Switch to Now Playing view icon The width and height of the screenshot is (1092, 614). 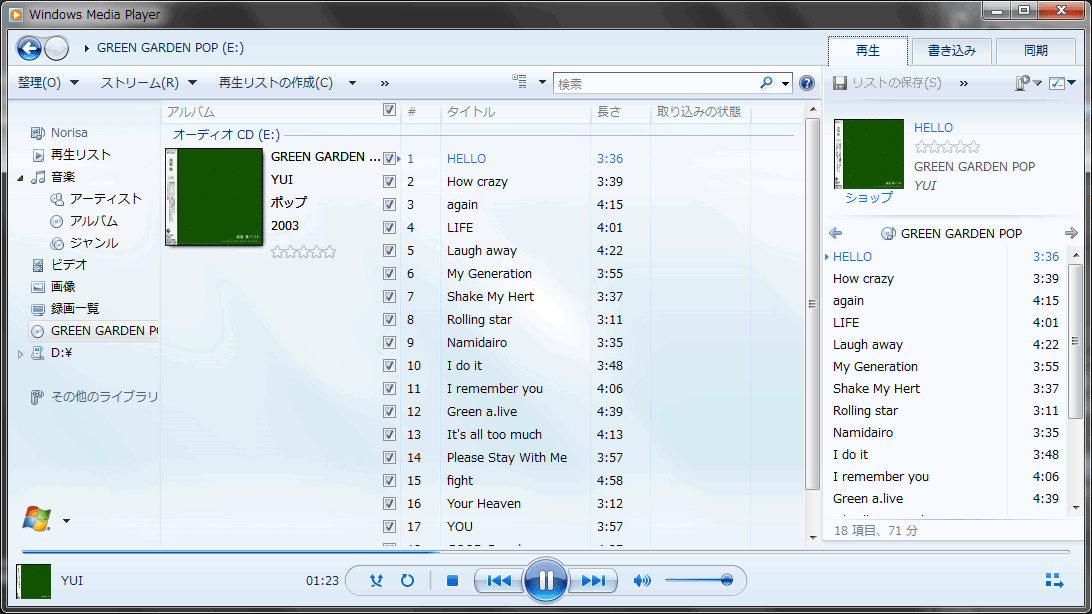(1054, 581)
